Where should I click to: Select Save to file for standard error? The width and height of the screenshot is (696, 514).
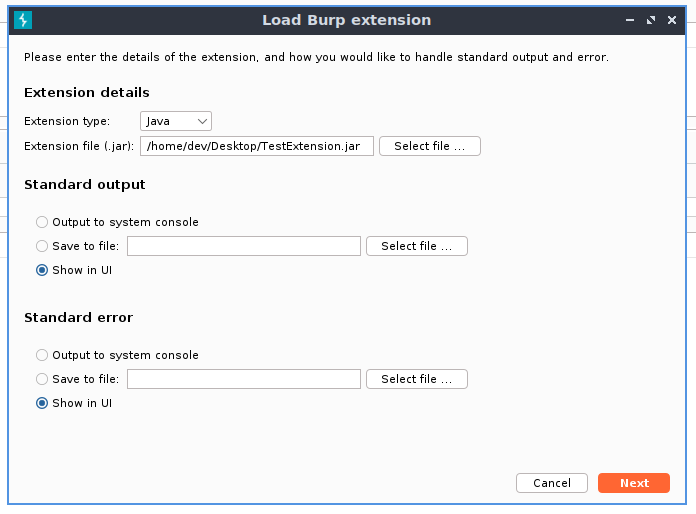pyautogui.click(x=42, y=379)
